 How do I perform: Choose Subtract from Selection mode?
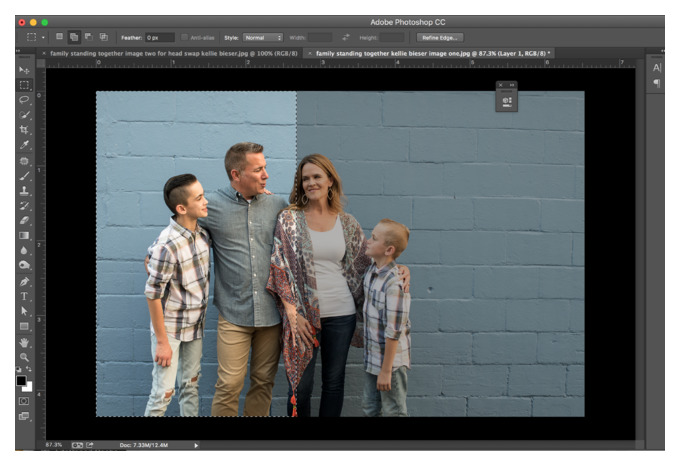coord(89,37)
